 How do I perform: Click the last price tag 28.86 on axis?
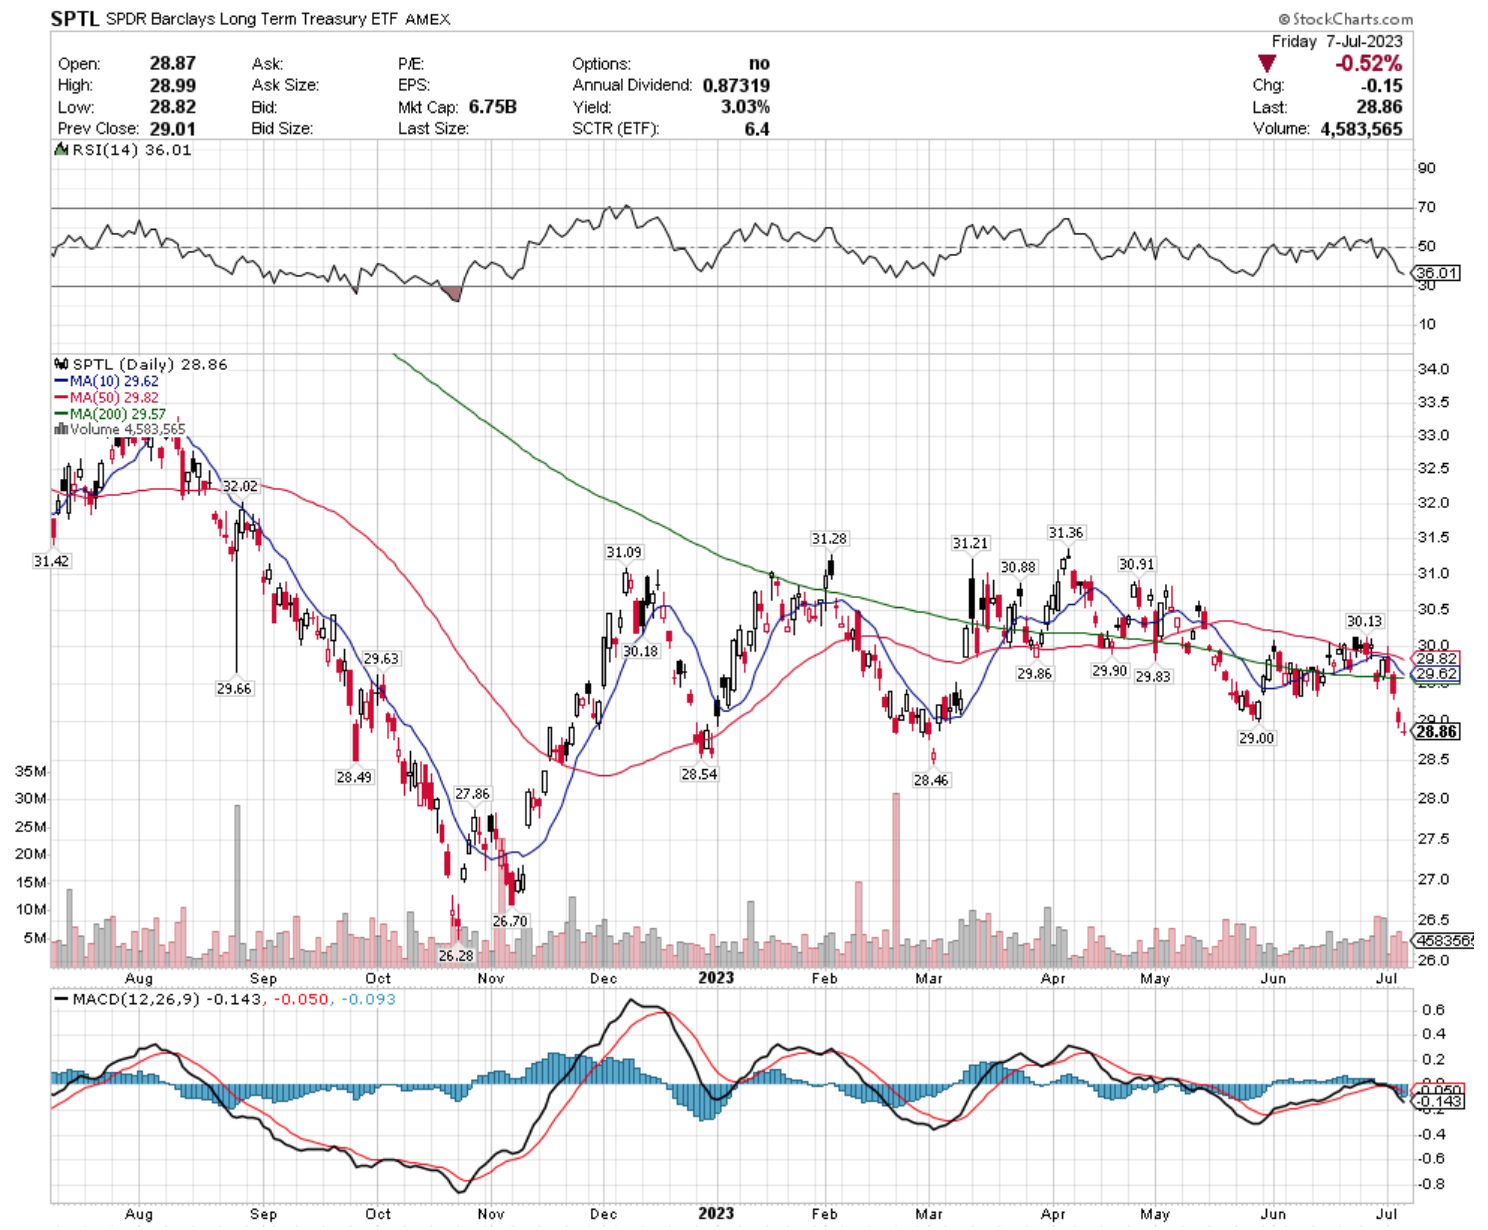click(x=1437, y=732)
